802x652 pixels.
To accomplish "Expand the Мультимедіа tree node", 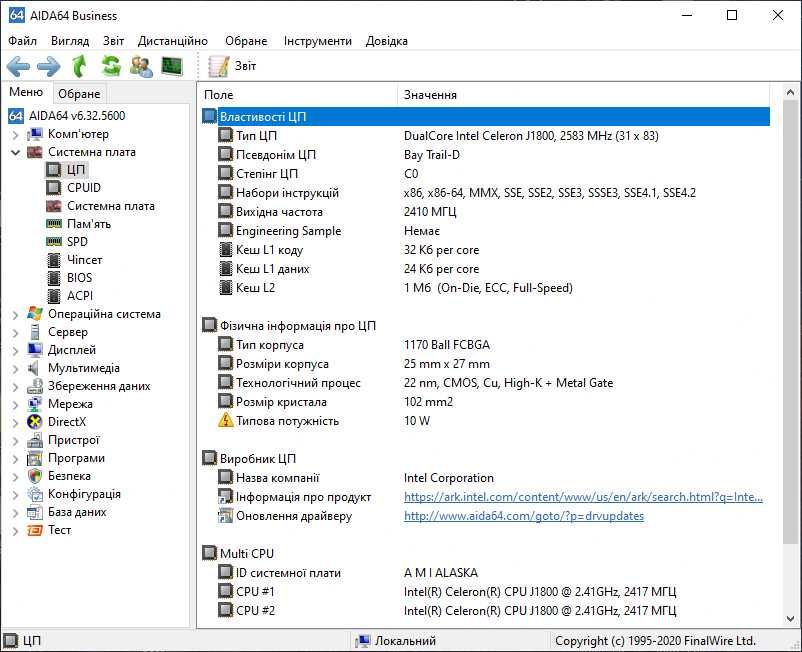I will click(15, 368).
